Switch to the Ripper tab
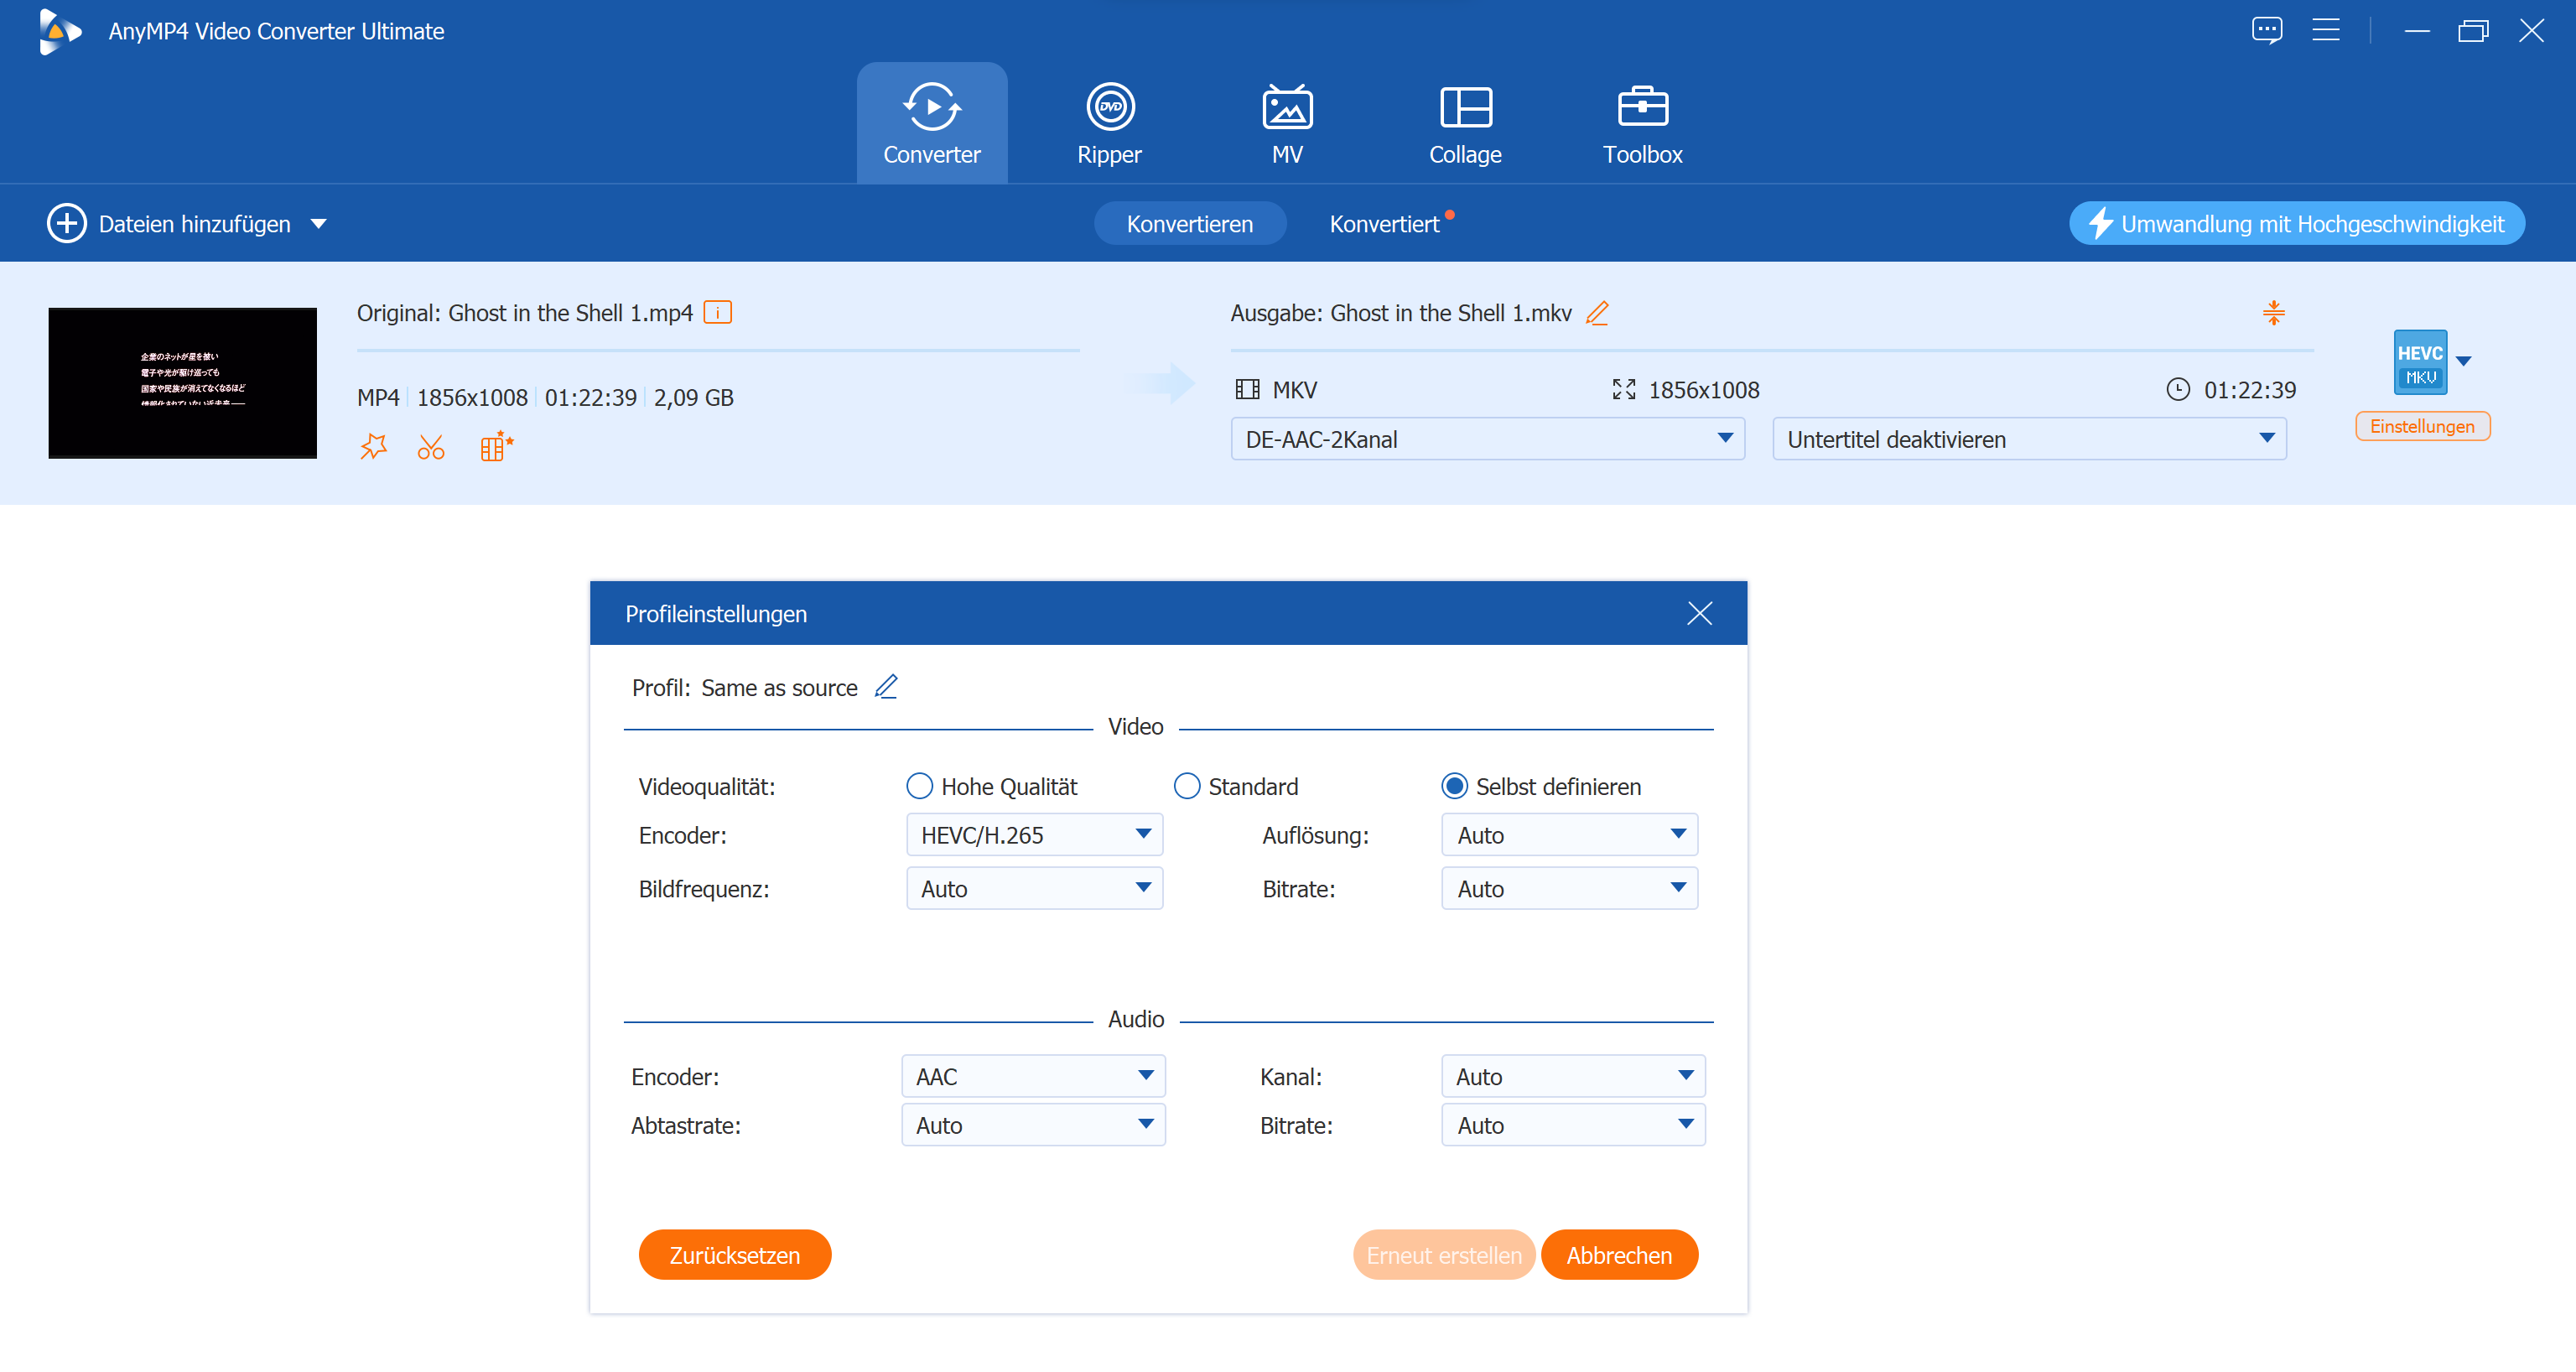The image size is (2576, 1372). (x=1109, y=123)
